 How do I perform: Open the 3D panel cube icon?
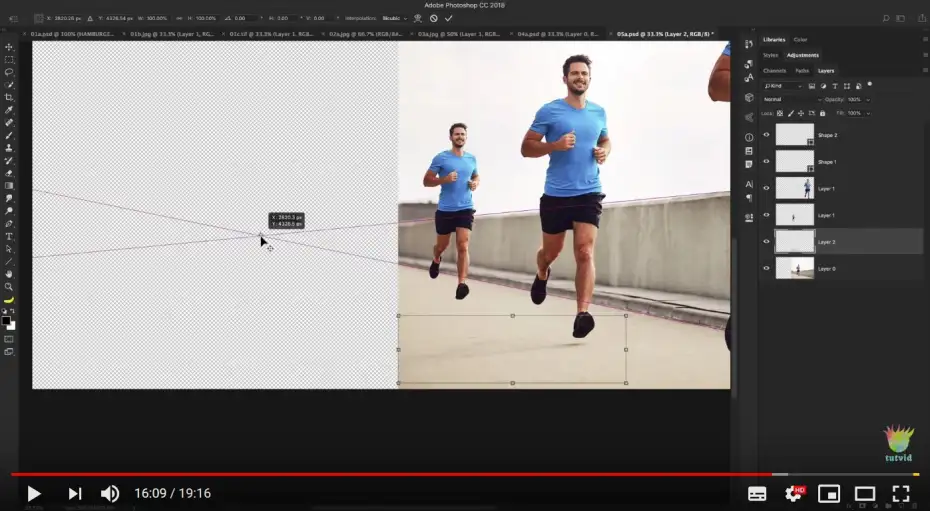click(x=749, y=97)
